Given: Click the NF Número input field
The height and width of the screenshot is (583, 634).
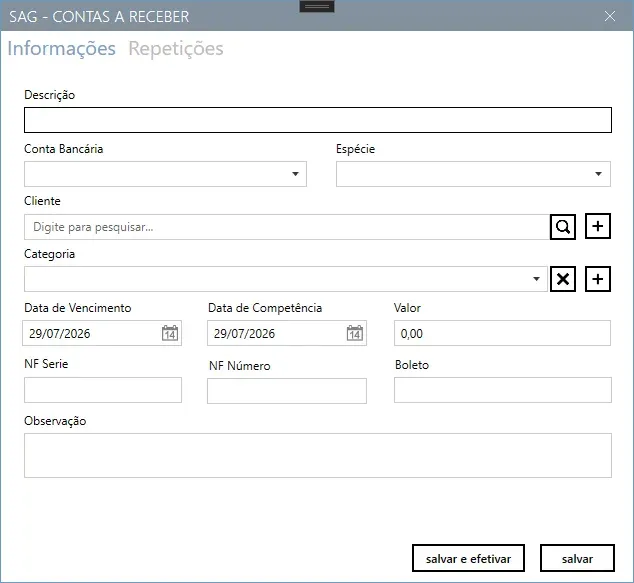Looking at the screenshot, I should [287, 391].
